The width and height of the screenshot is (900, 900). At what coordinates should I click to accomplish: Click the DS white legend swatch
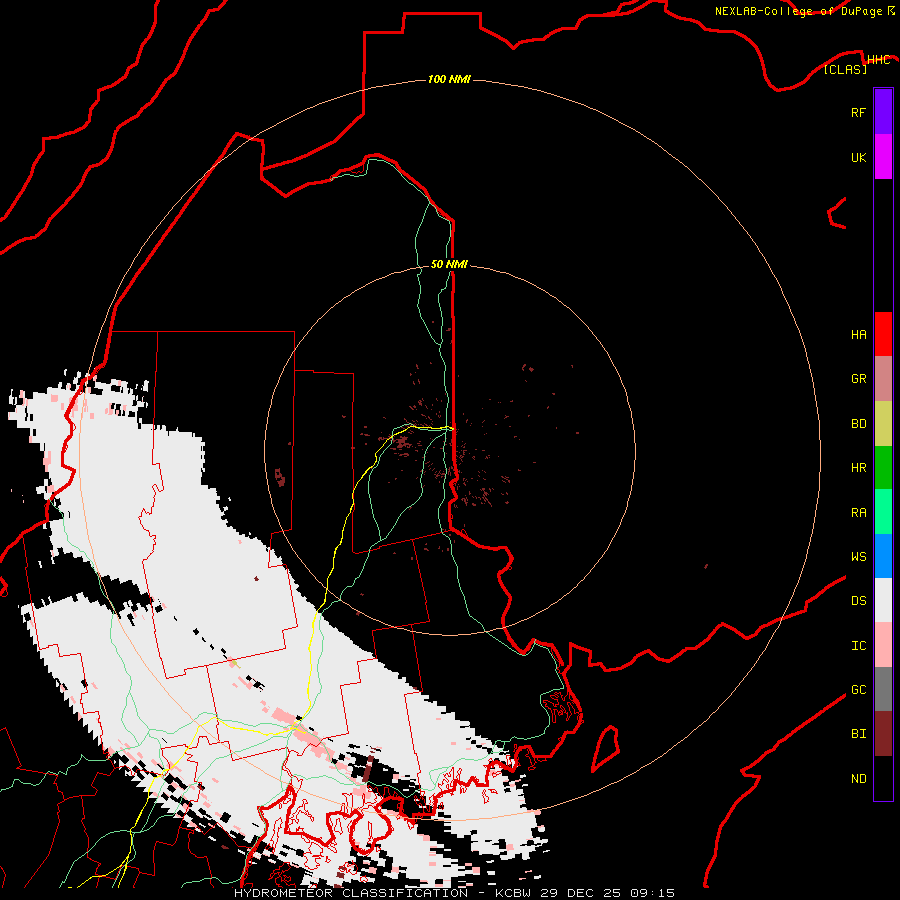click(x=883, y=600)
